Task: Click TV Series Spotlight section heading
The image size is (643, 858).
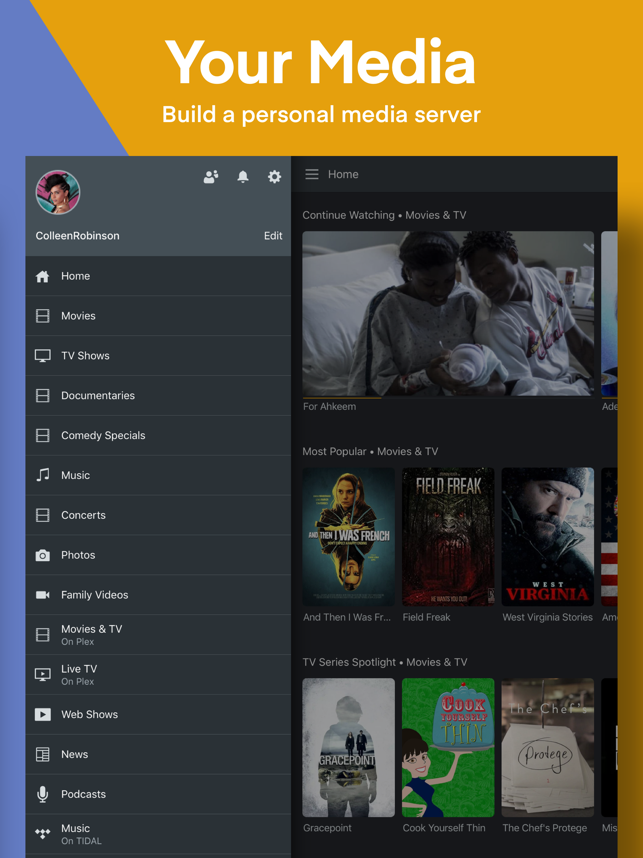Action: coord(385,662)
